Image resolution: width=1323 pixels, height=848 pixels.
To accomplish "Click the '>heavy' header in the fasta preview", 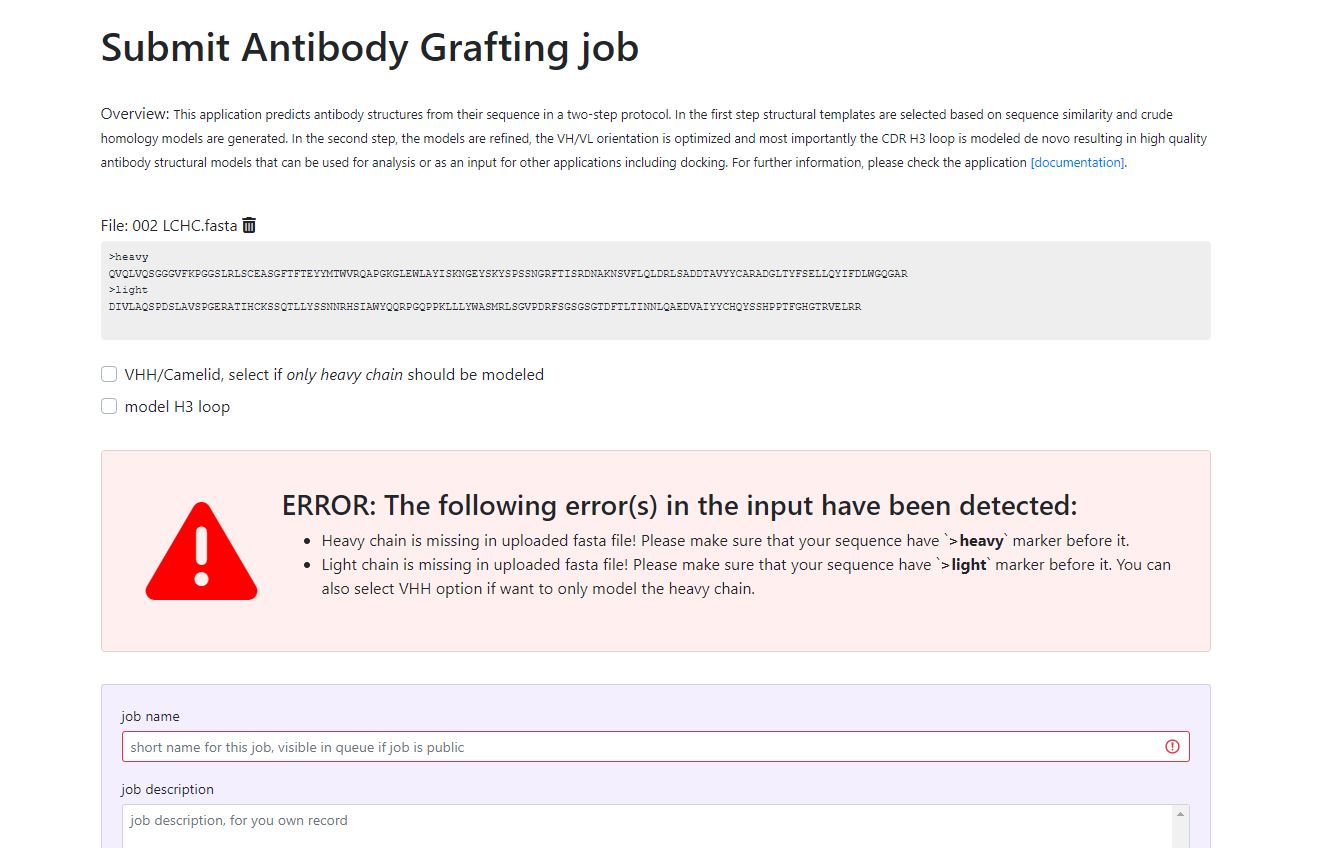I will tap(129, 257).
